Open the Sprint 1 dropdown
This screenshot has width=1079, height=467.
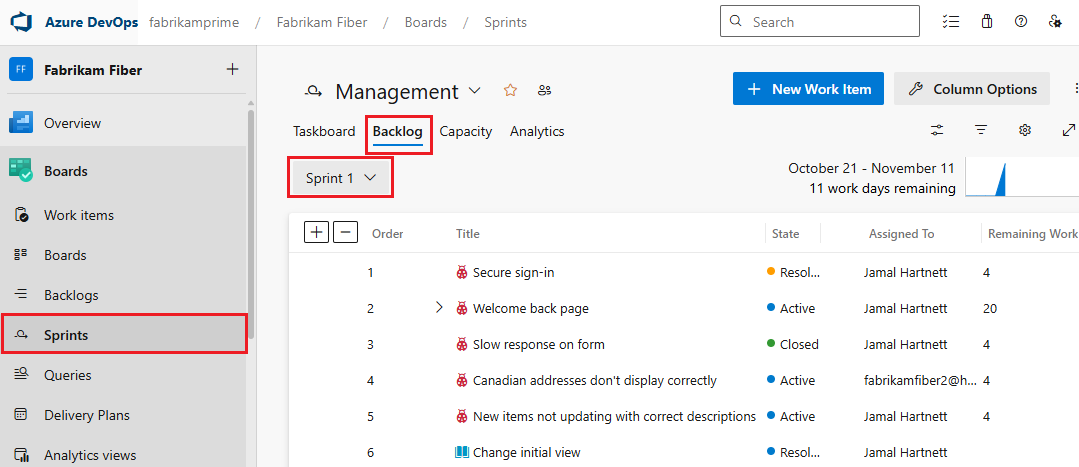[x=341, y=178]
